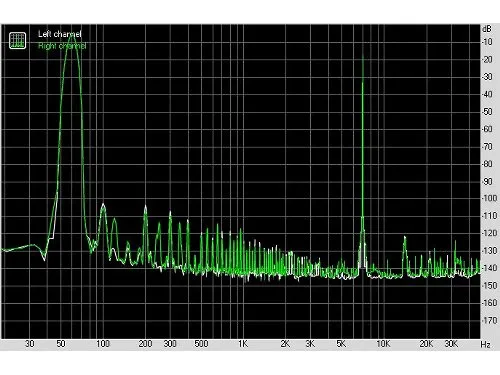Click the harmonic peak at 200 Hz
The width and height of the screenshot is (500, 375).
[145, 207]
